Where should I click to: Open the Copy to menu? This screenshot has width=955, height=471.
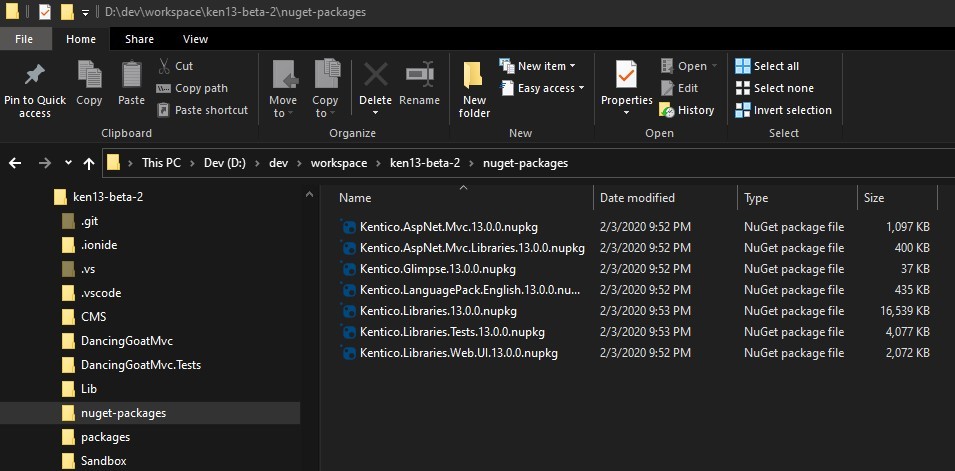pyautogui.click(x=325, y=89)
